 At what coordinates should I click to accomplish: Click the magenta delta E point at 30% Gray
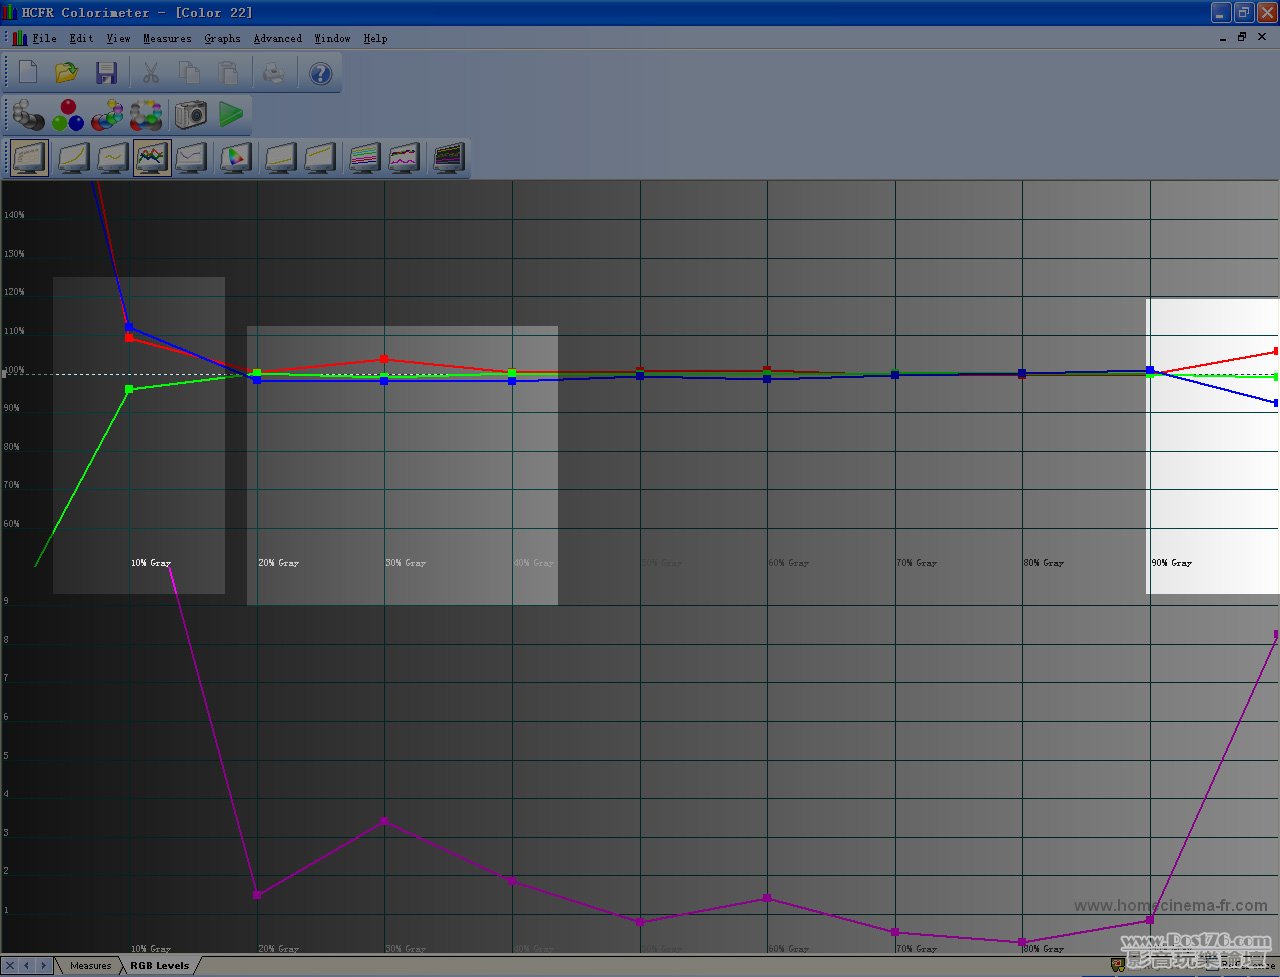point(384,821)
